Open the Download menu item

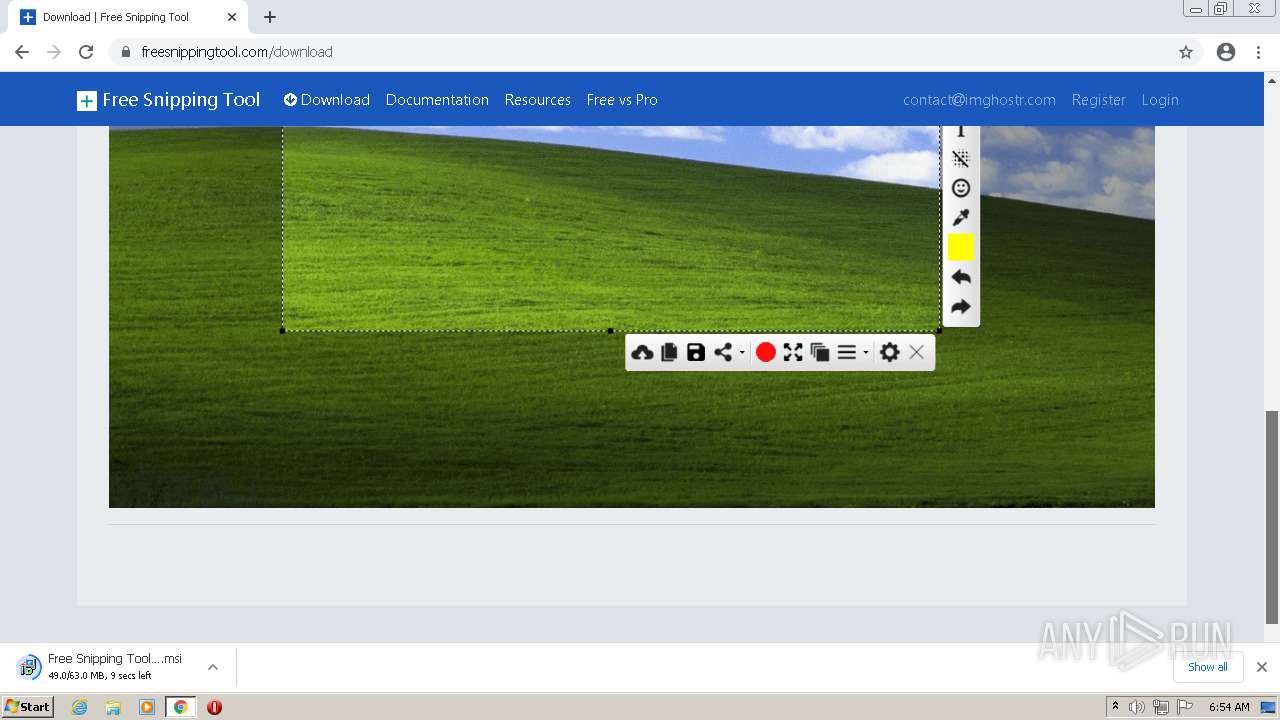click(x=327, y=100)
